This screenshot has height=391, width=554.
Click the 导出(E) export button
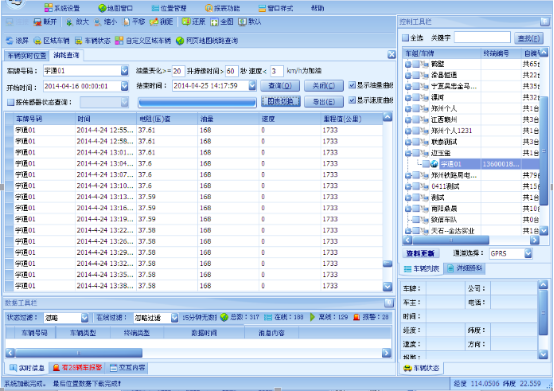pos(324,102)
